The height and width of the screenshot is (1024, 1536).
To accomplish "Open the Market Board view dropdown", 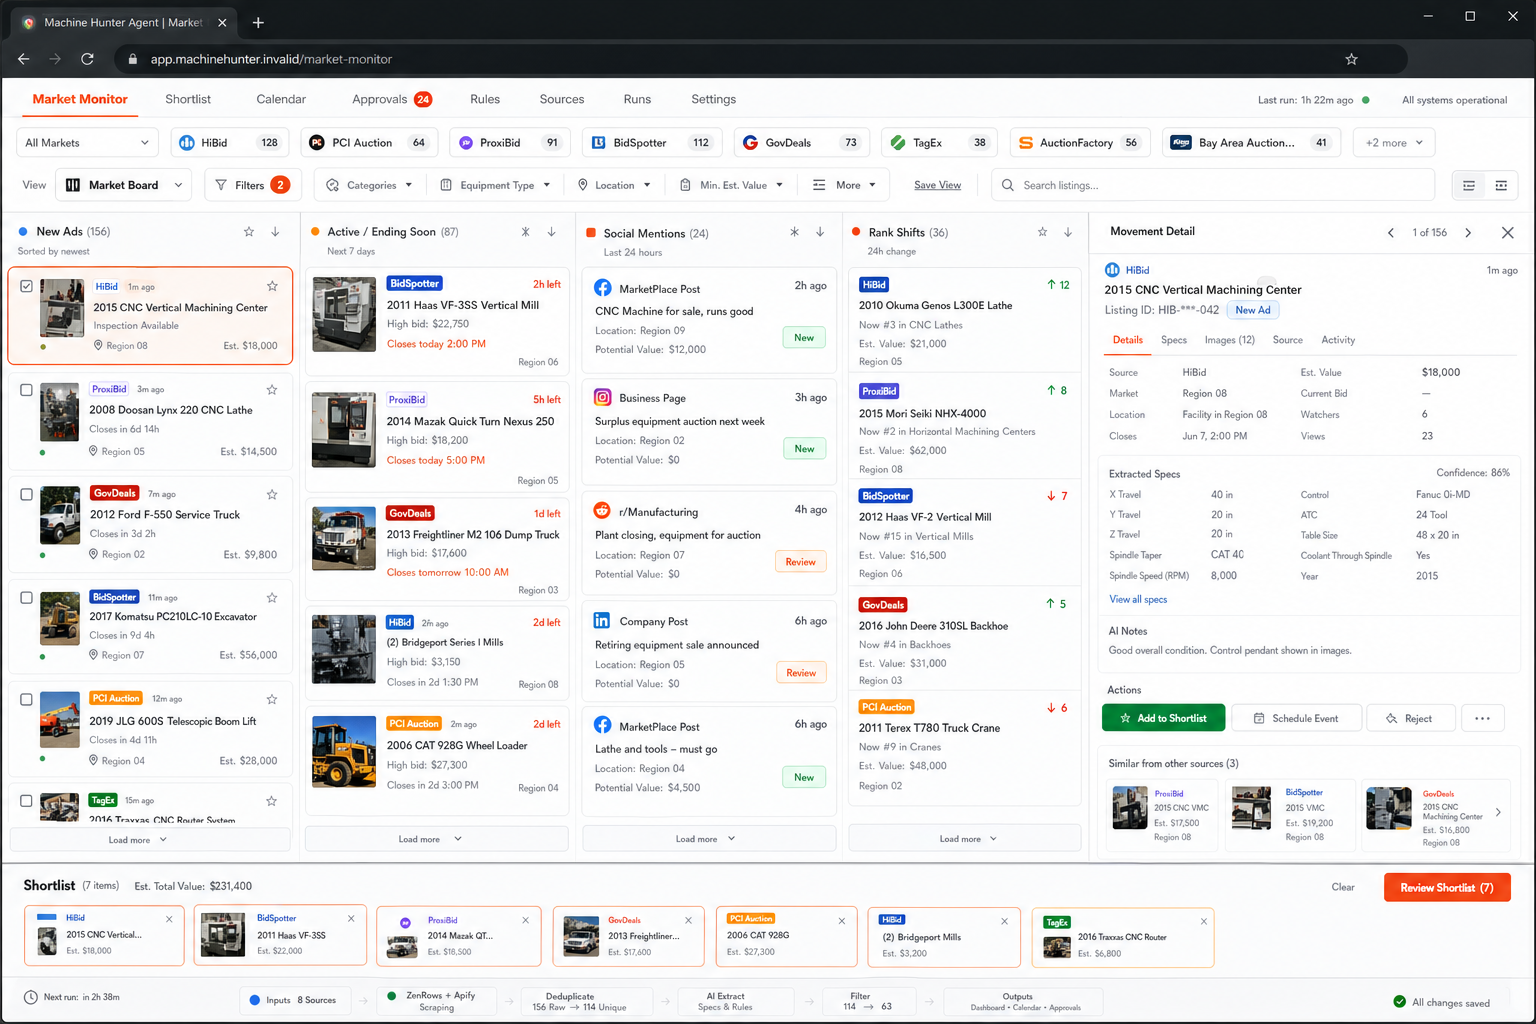I will point(125,185).
